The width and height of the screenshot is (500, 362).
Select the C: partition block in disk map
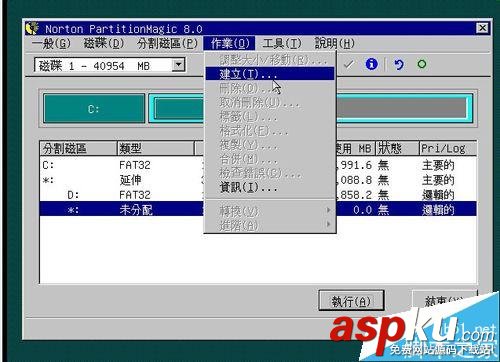click(x=94, y=109)
